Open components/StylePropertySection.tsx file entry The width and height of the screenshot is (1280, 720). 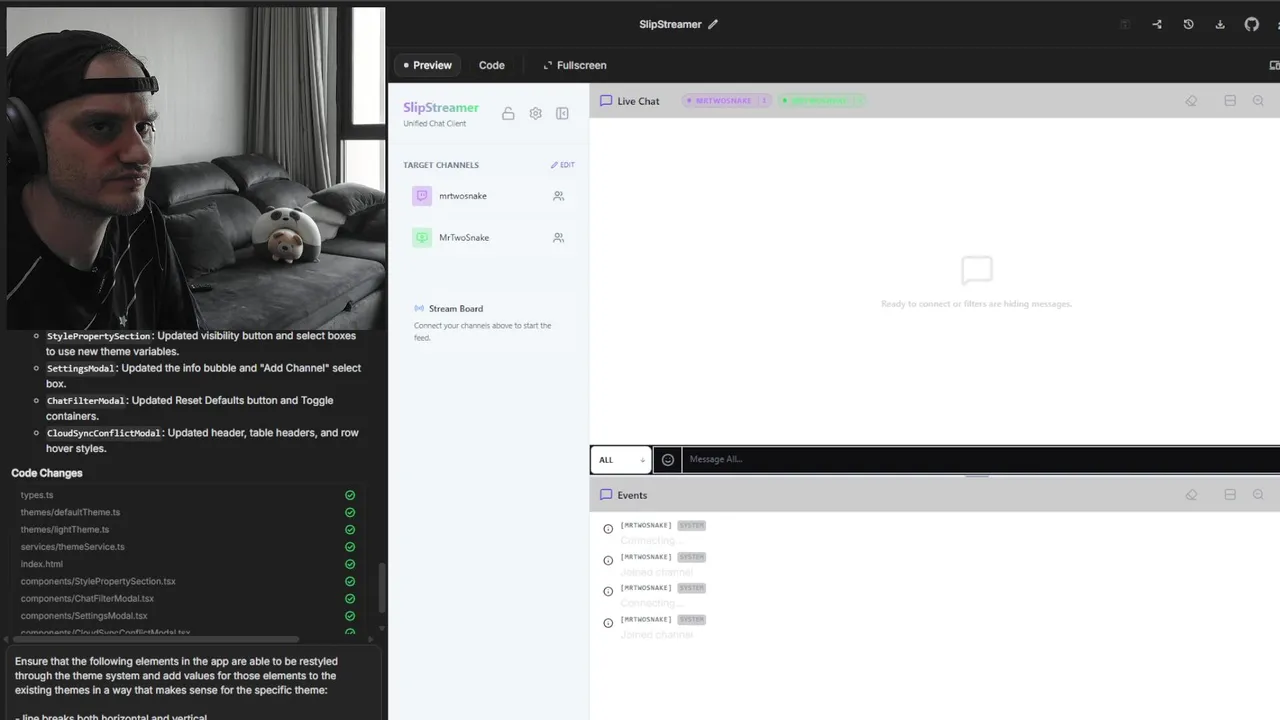[x=98, y=581]
